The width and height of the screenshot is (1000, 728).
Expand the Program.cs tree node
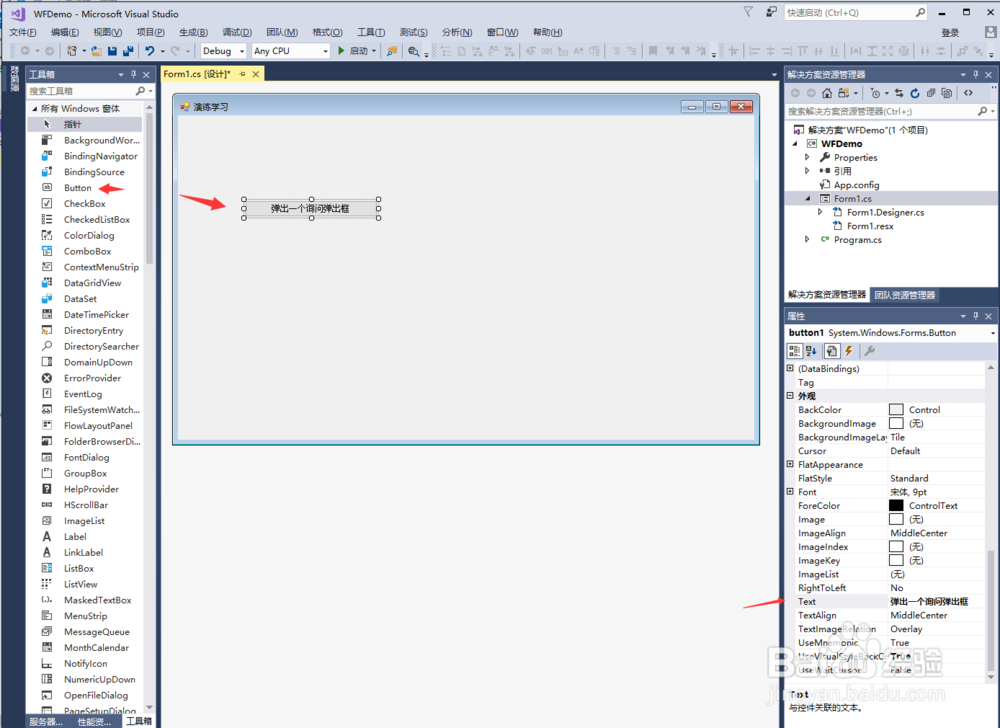pyautogui.click(x=807, y=240)
